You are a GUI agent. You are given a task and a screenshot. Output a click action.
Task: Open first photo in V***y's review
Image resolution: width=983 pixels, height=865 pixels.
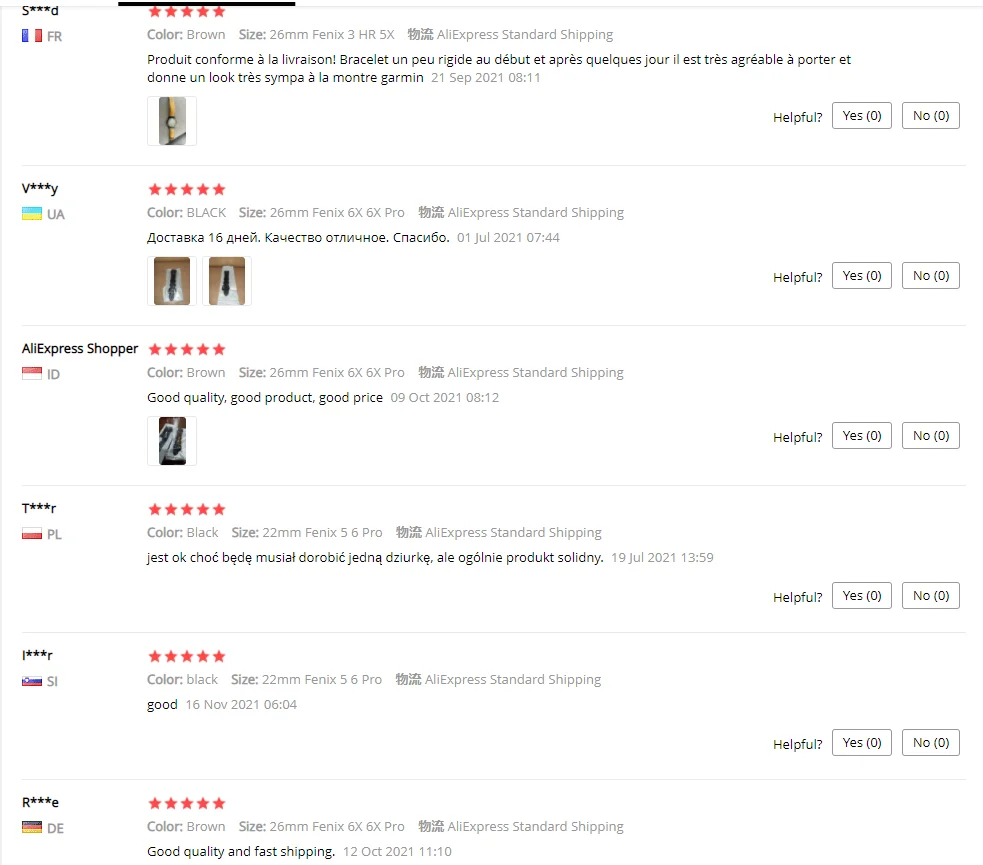(172, 281)
